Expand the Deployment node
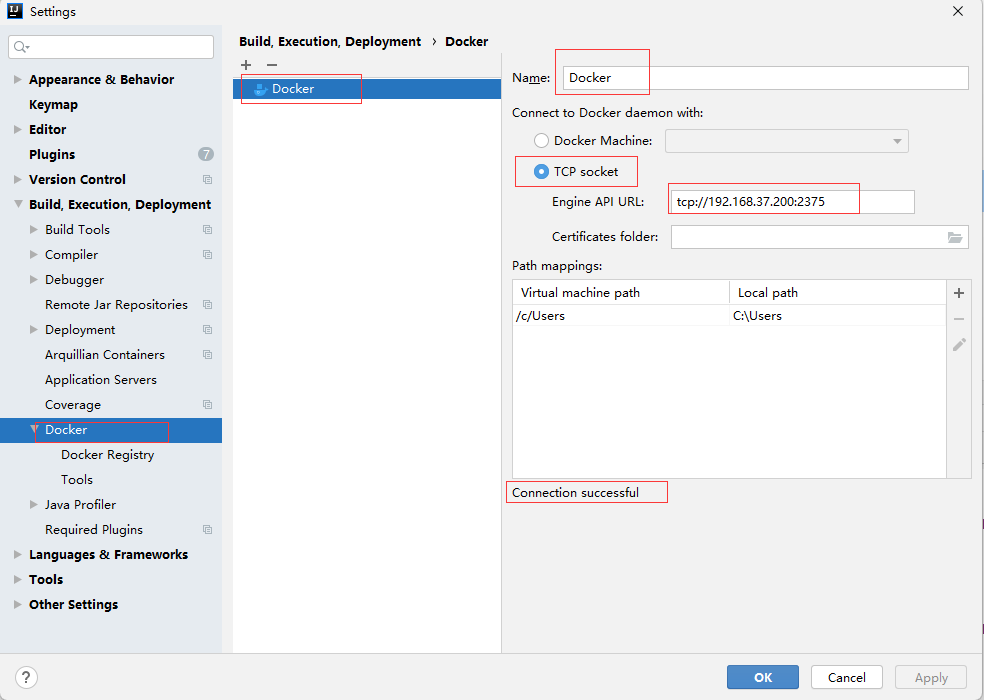Viewport: 984px width, 700px height. coord(34,330)
